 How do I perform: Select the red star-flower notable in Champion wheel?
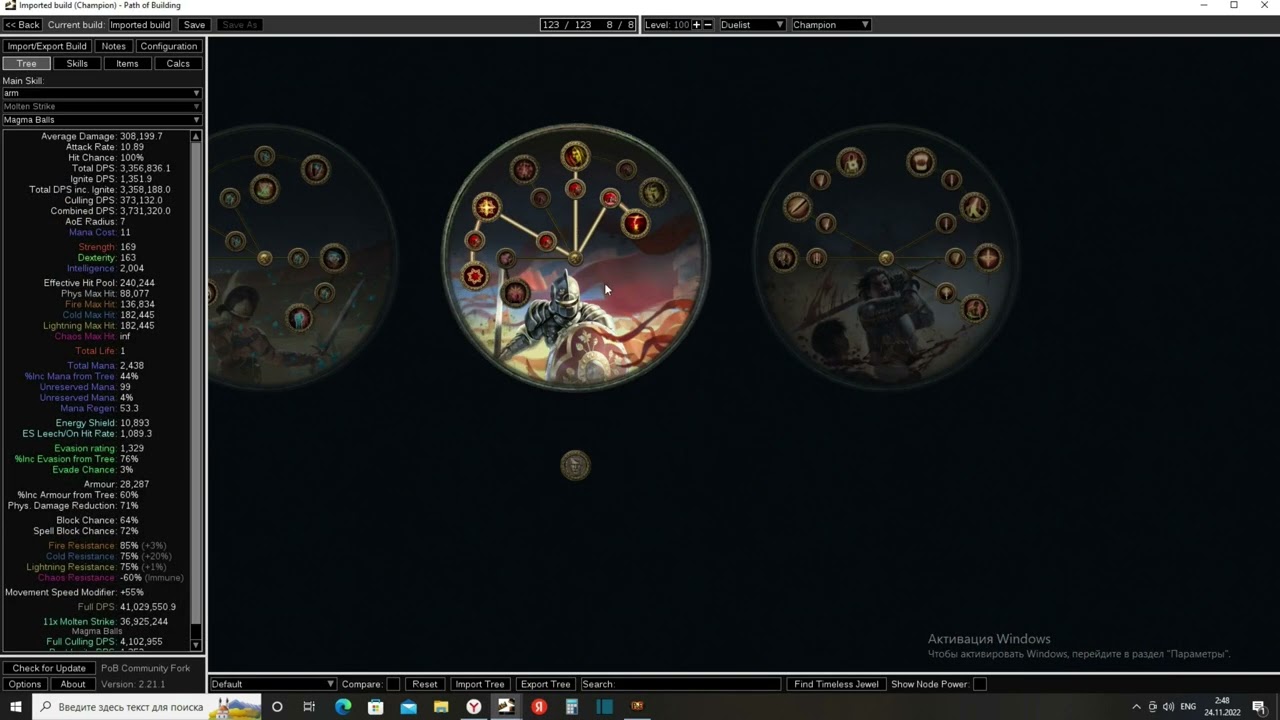click(x=475, y=275)
